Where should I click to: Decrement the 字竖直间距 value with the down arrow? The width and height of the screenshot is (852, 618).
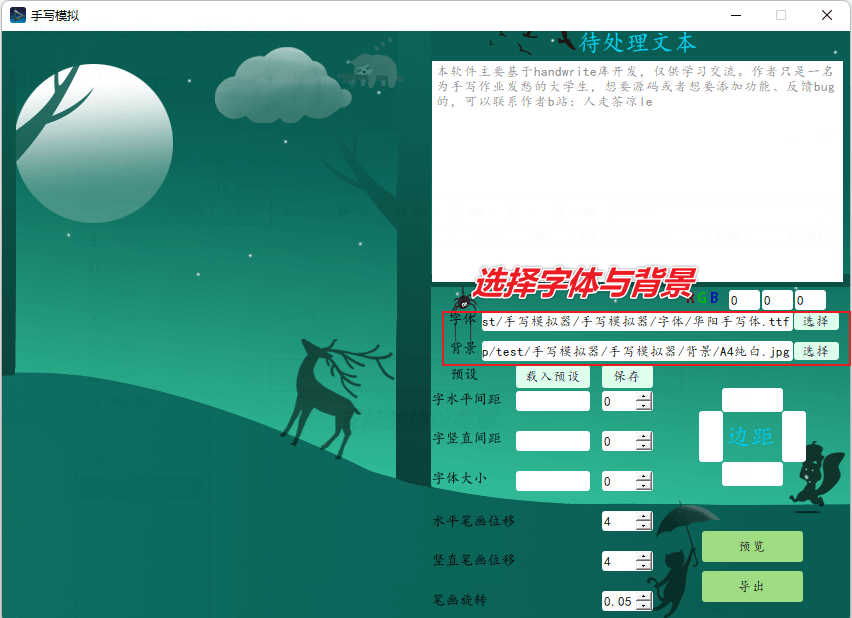coord(644,444)
